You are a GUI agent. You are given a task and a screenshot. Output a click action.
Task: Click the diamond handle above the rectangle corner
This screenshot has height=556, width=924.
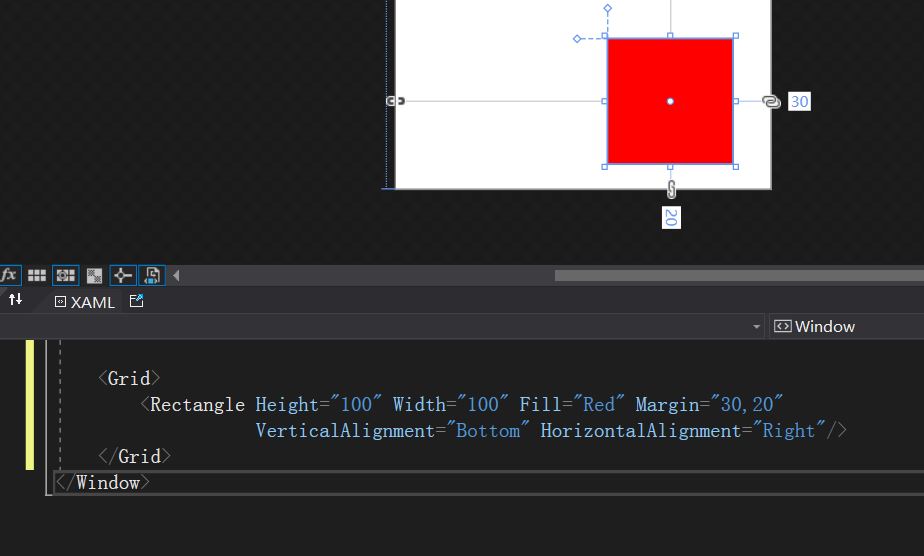(x=608, y=9)
